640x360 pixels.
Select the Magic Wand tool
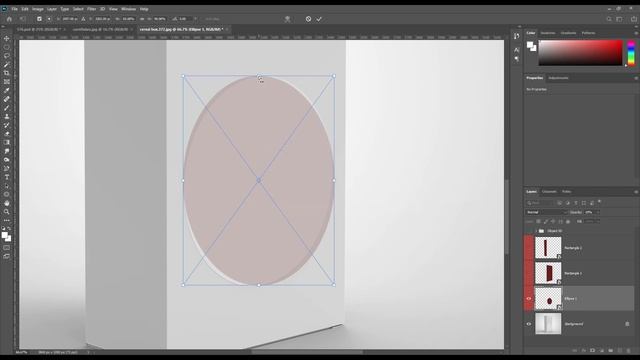[7, 64]
